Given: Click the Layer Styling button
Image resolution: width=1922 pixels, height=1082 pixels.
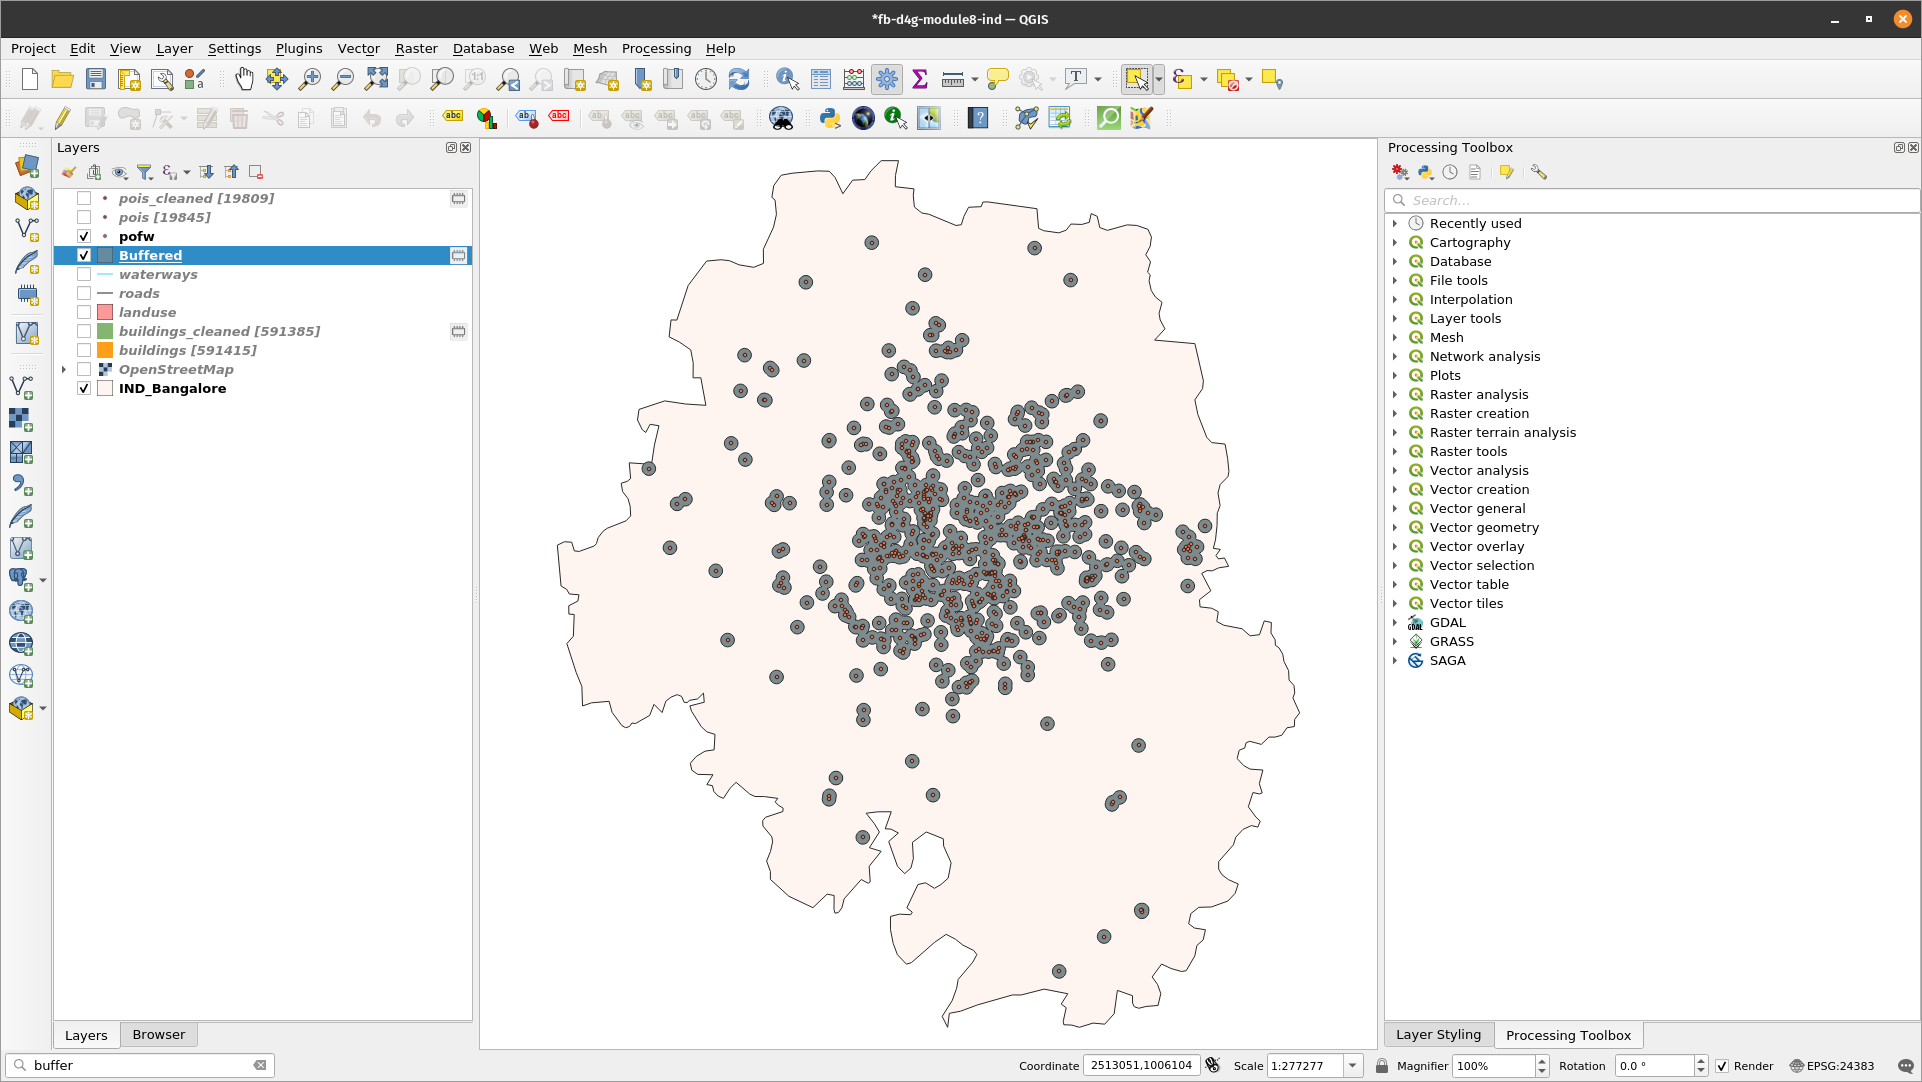Looking at the screenshot, I should 1436,1033.
